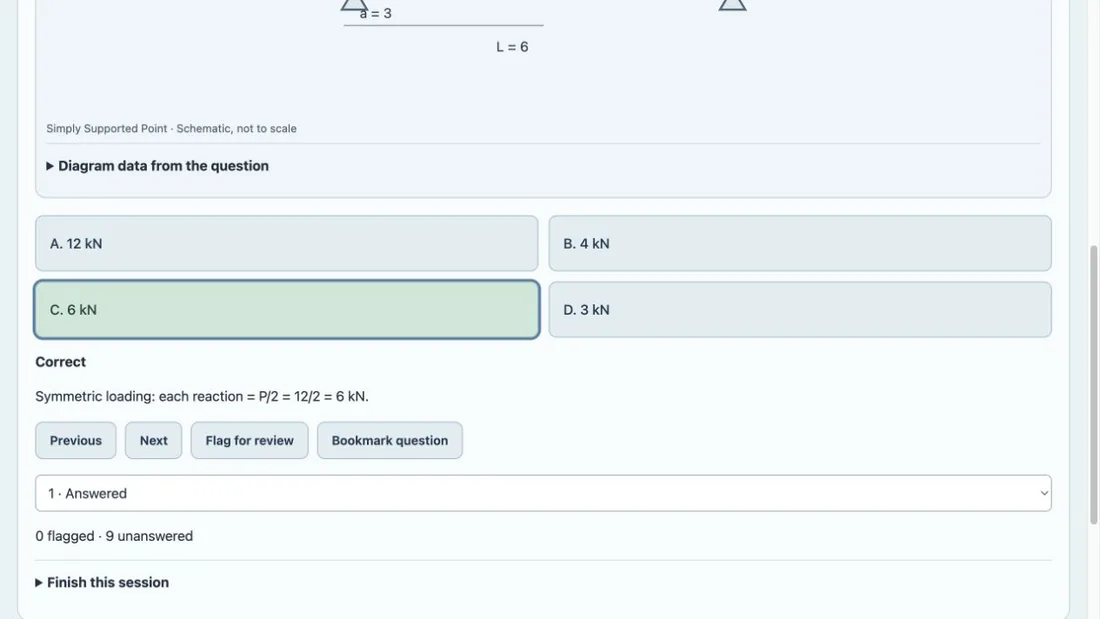
Task: Click the 'L = 6' span label
Action: point(512,47)
